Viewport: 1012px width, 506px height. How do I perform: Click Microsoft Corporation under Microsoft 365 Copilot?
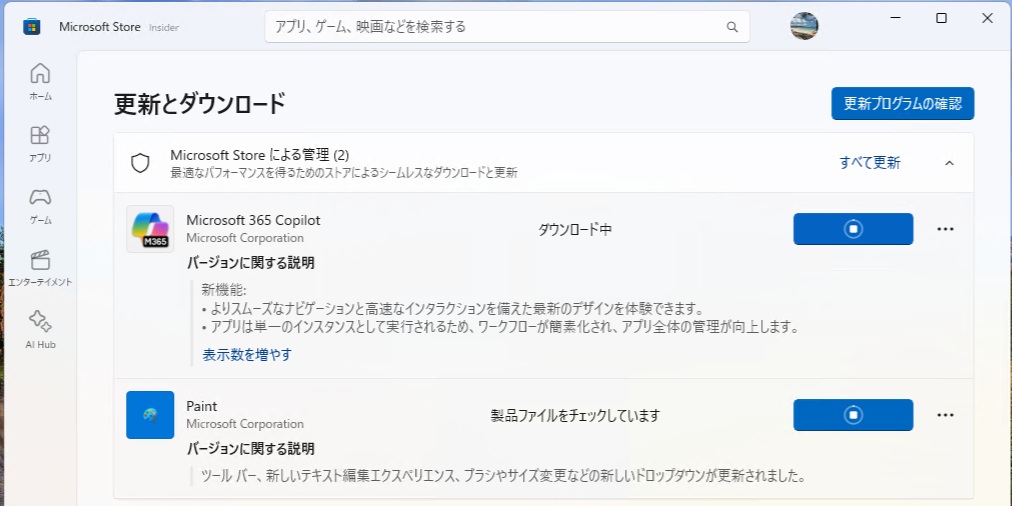coord(245,238)
